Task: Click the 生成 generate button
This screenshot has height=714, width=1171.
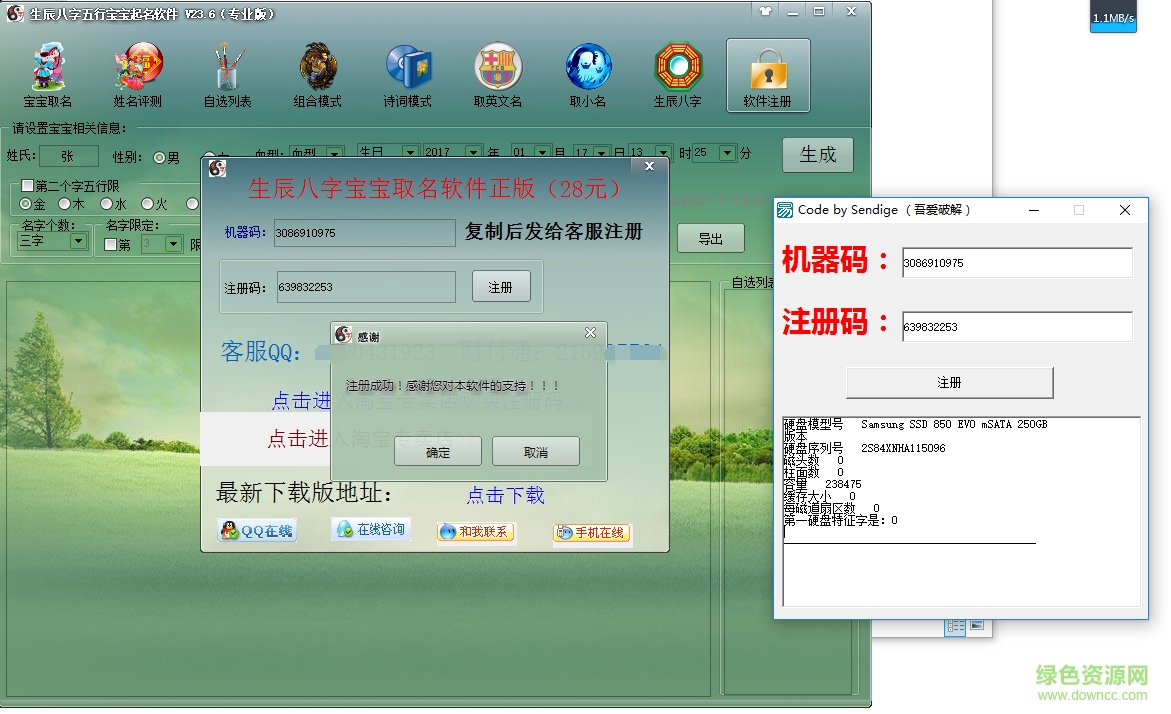Action: [818, 155]
